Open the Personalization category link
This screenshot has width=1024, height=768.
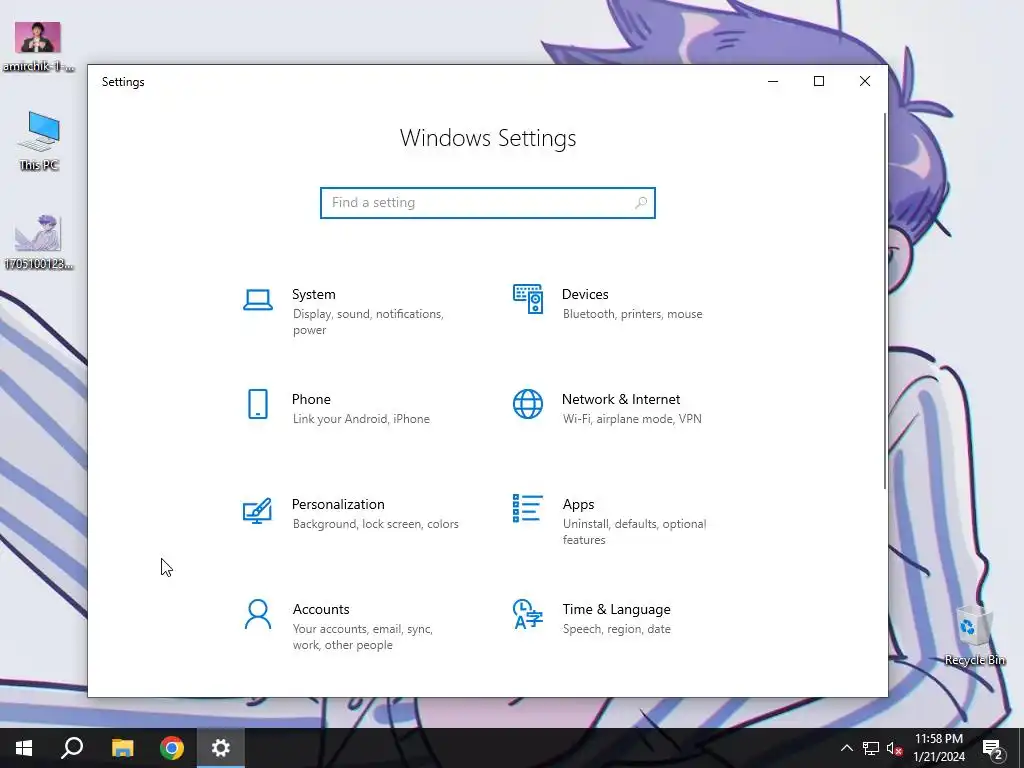coord(338,505)
